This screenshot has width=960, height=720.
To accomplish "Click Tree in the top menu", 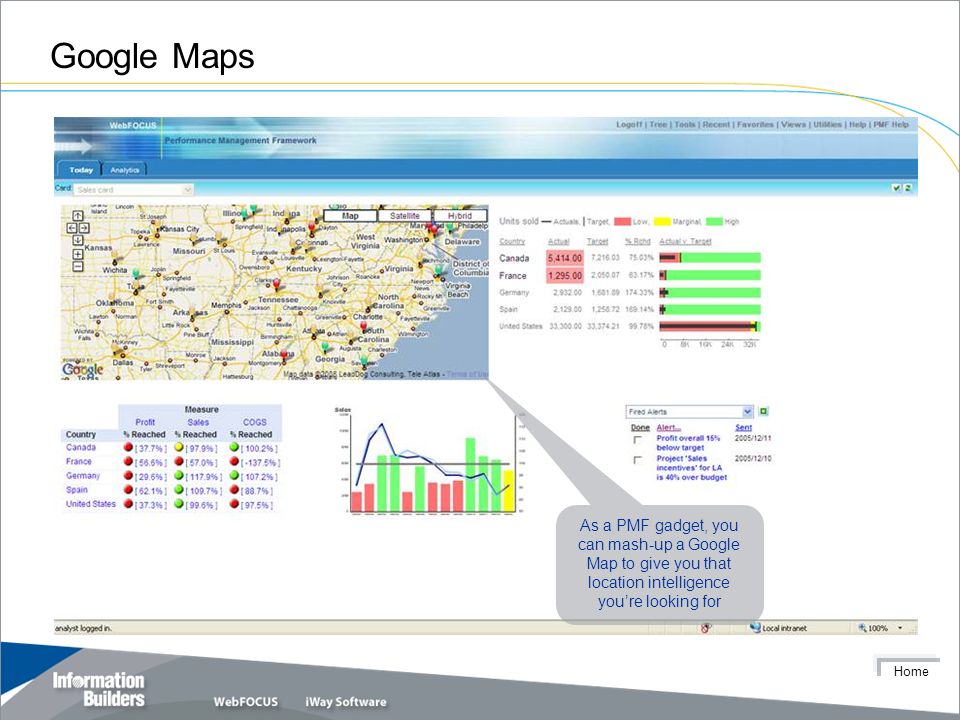I will tap(658, 124).
